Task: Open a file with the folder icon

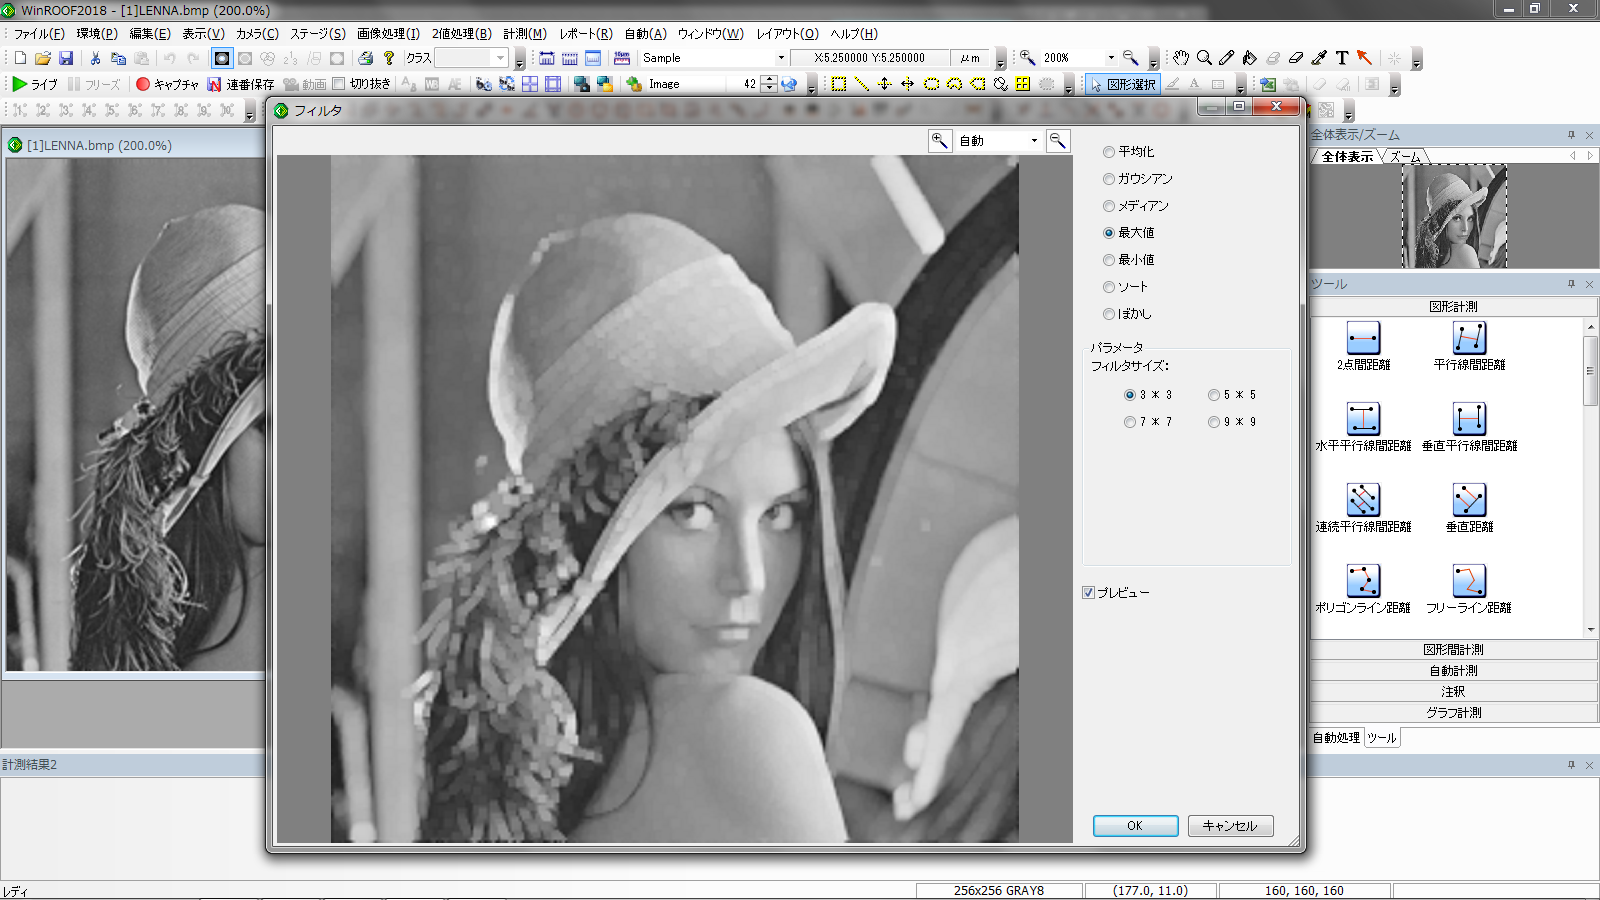Action: (43, 58)
